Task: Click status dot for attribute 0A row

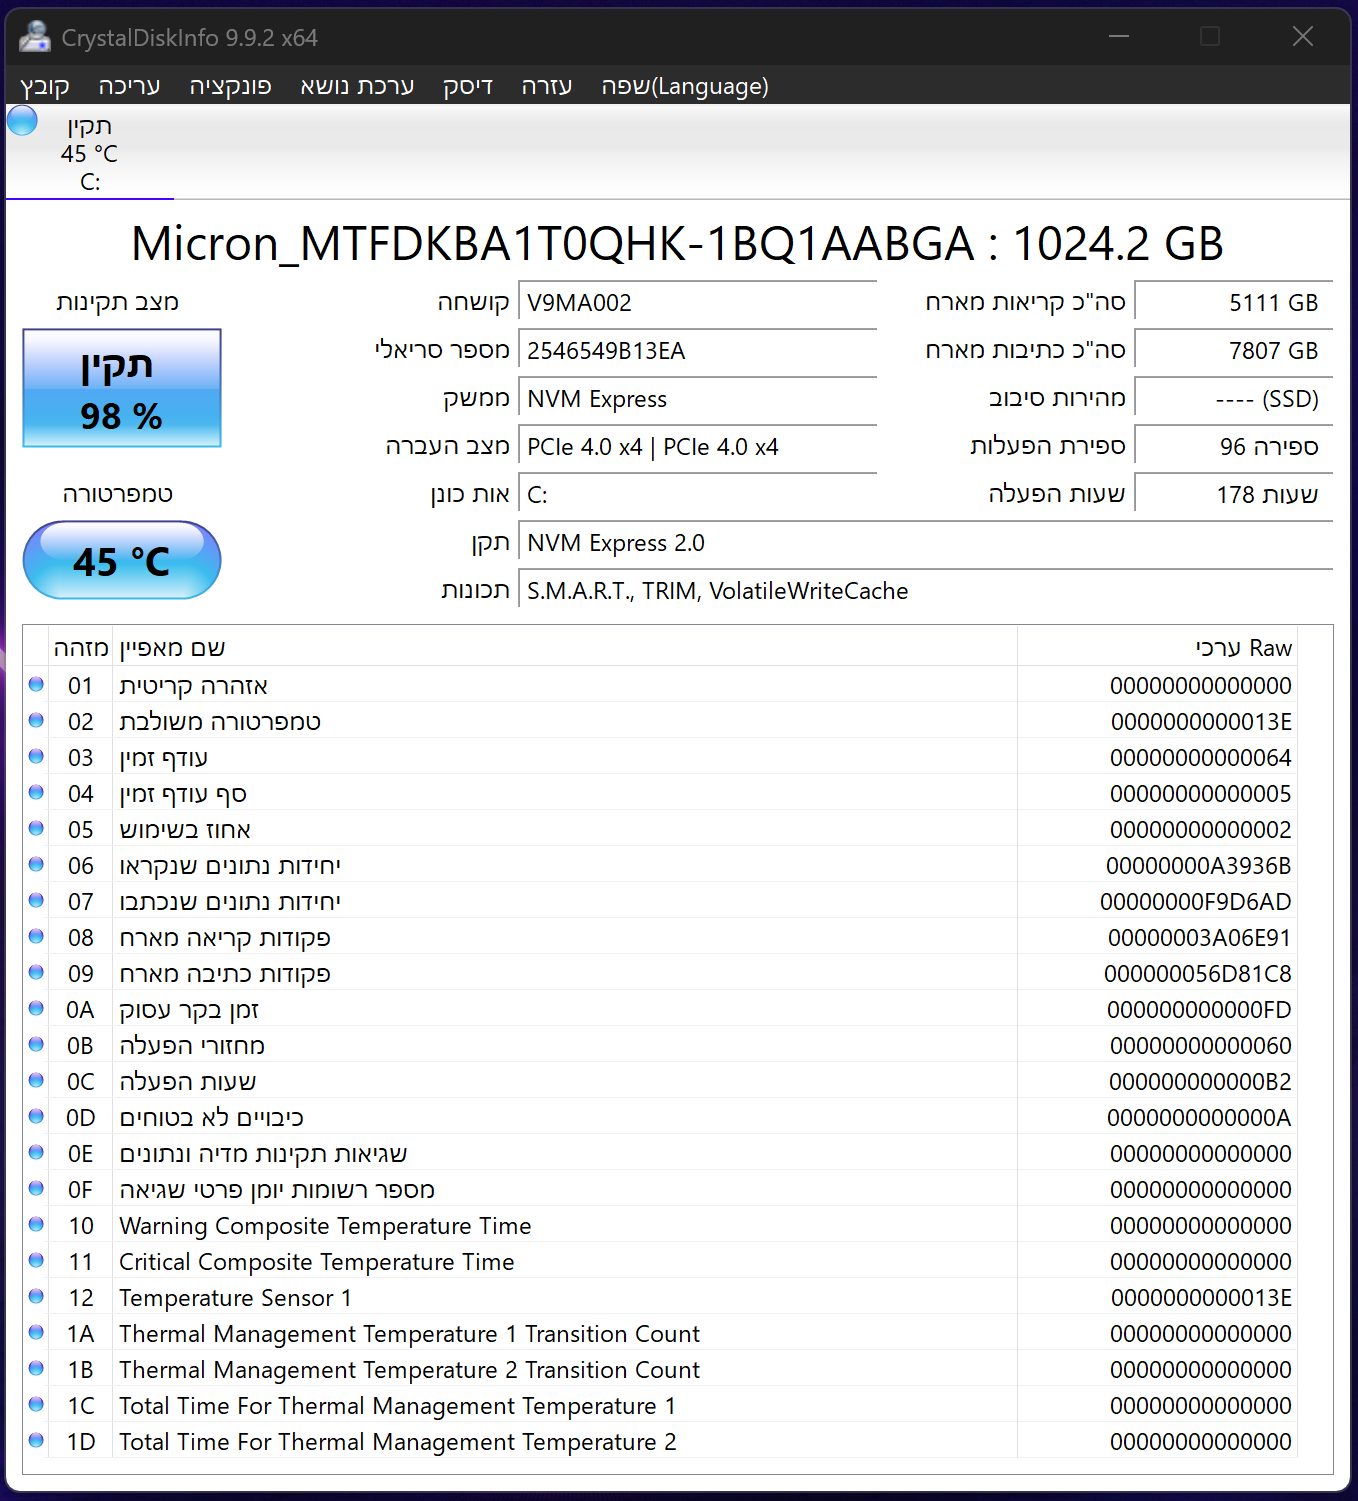Action: (x=36, y=1009)
